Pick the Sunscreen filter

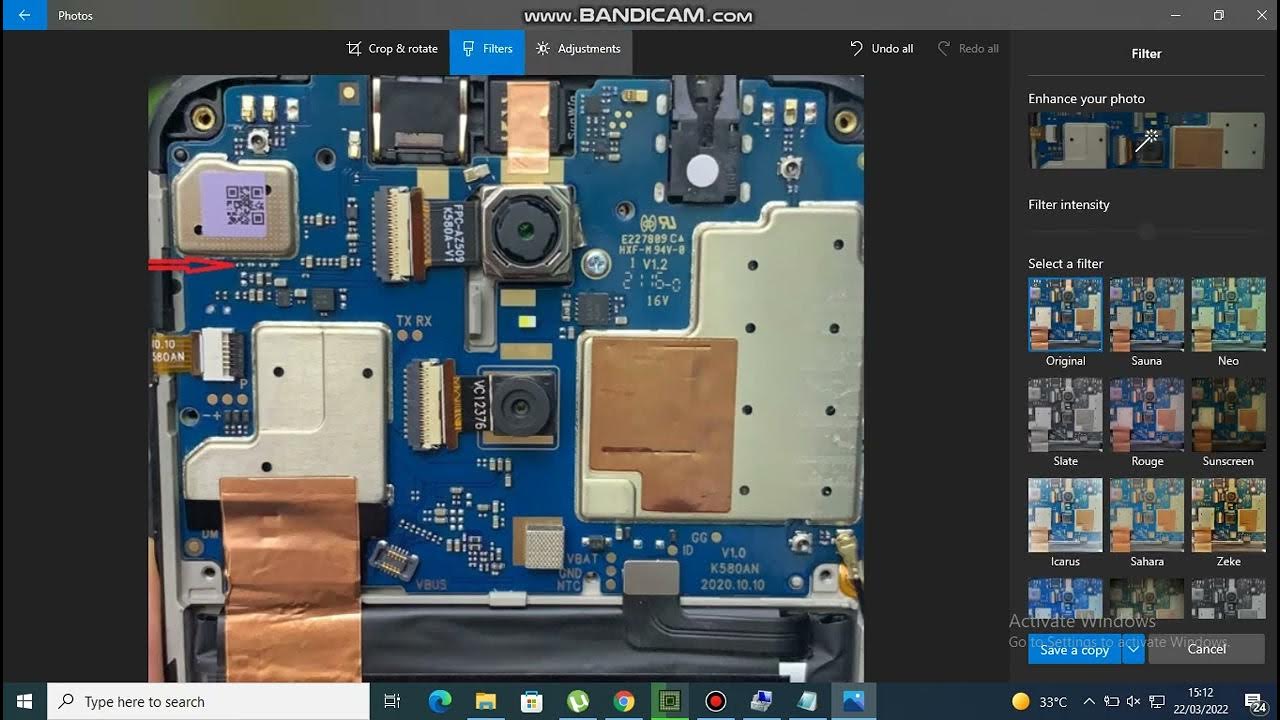(1228, 414)
